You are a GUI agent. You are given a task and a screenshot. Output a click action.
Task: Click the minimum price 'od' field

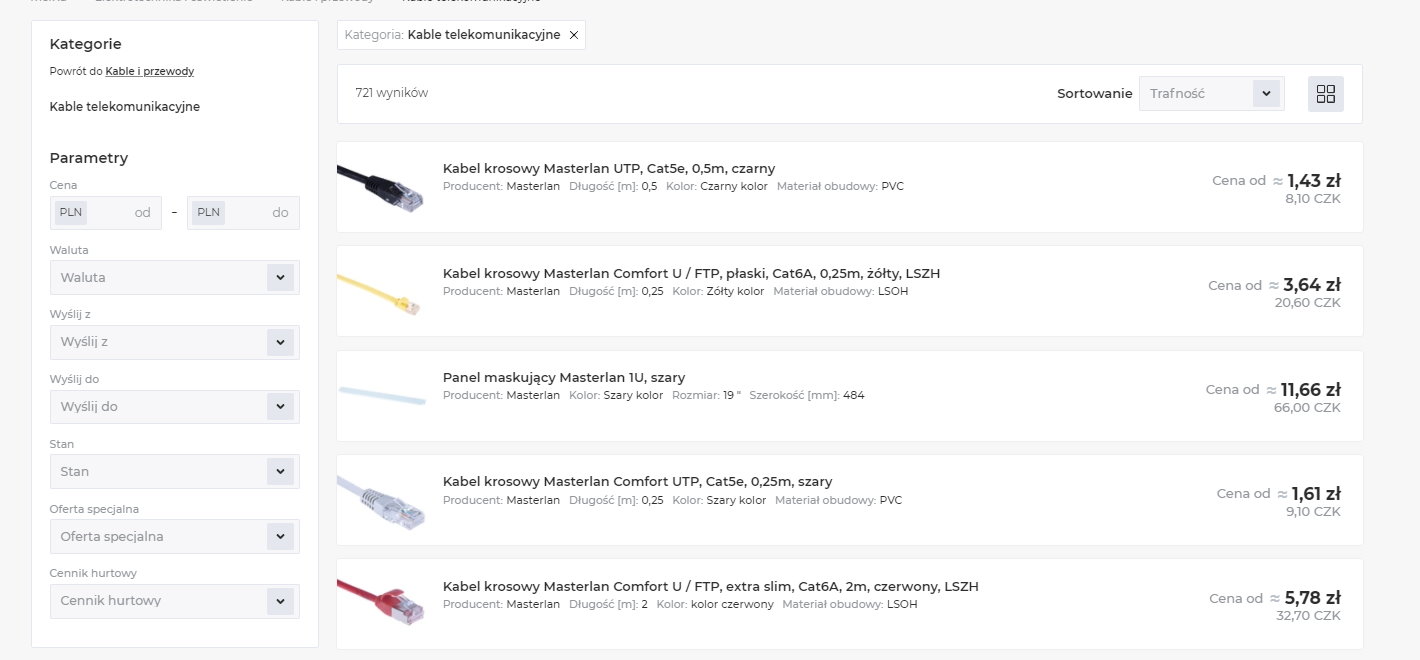tap(105, 213)
